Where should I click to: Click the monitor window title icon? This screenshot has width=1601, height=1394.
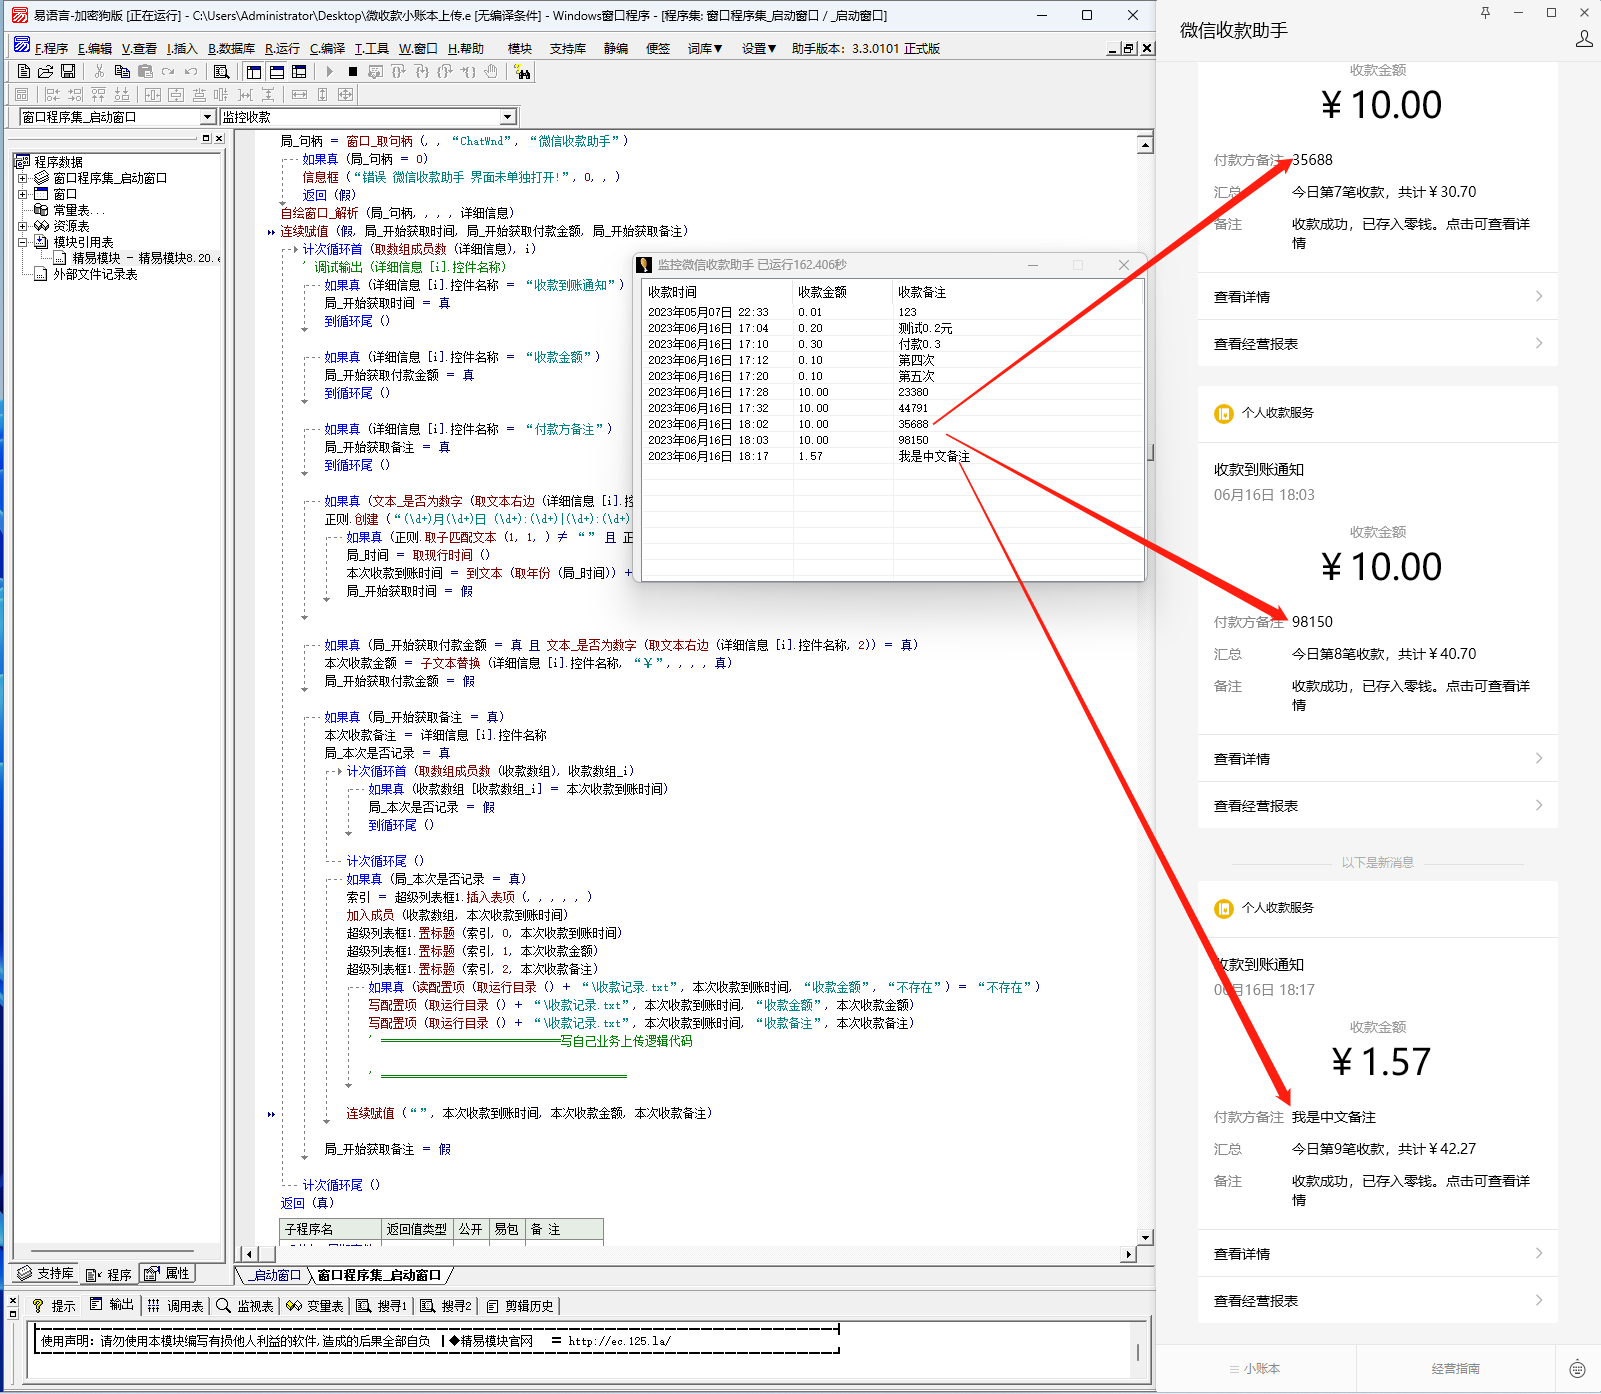(645, 265)
